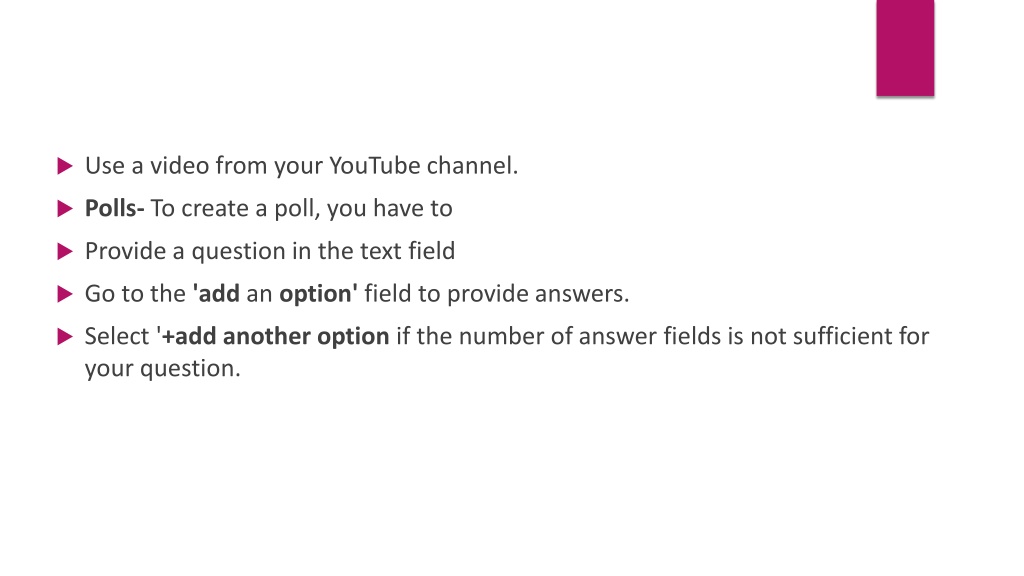1024x576 pixels.
Task: Click the bold text ''add'
Action: (x=216, y=294)
